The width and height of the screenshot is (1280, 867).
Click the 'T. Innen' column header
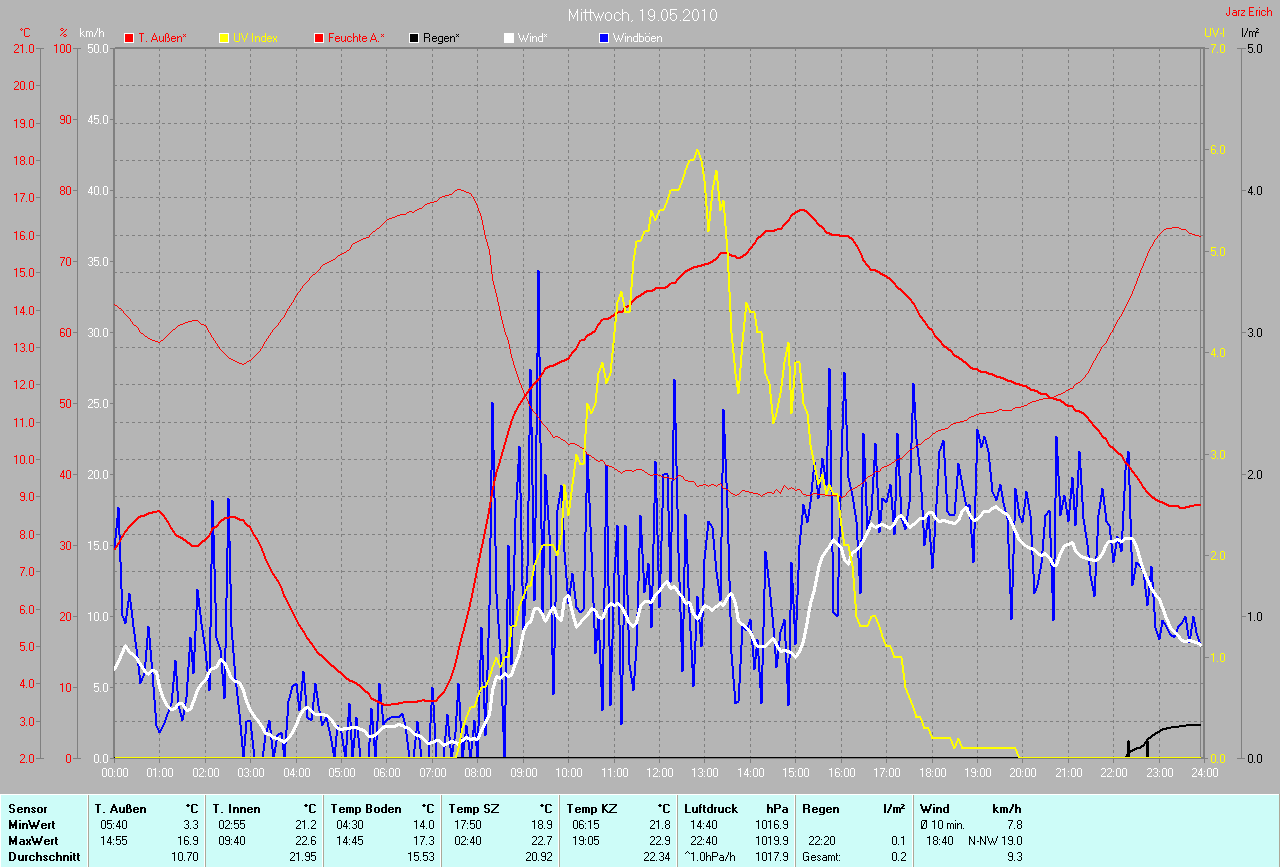click(235, 808)
